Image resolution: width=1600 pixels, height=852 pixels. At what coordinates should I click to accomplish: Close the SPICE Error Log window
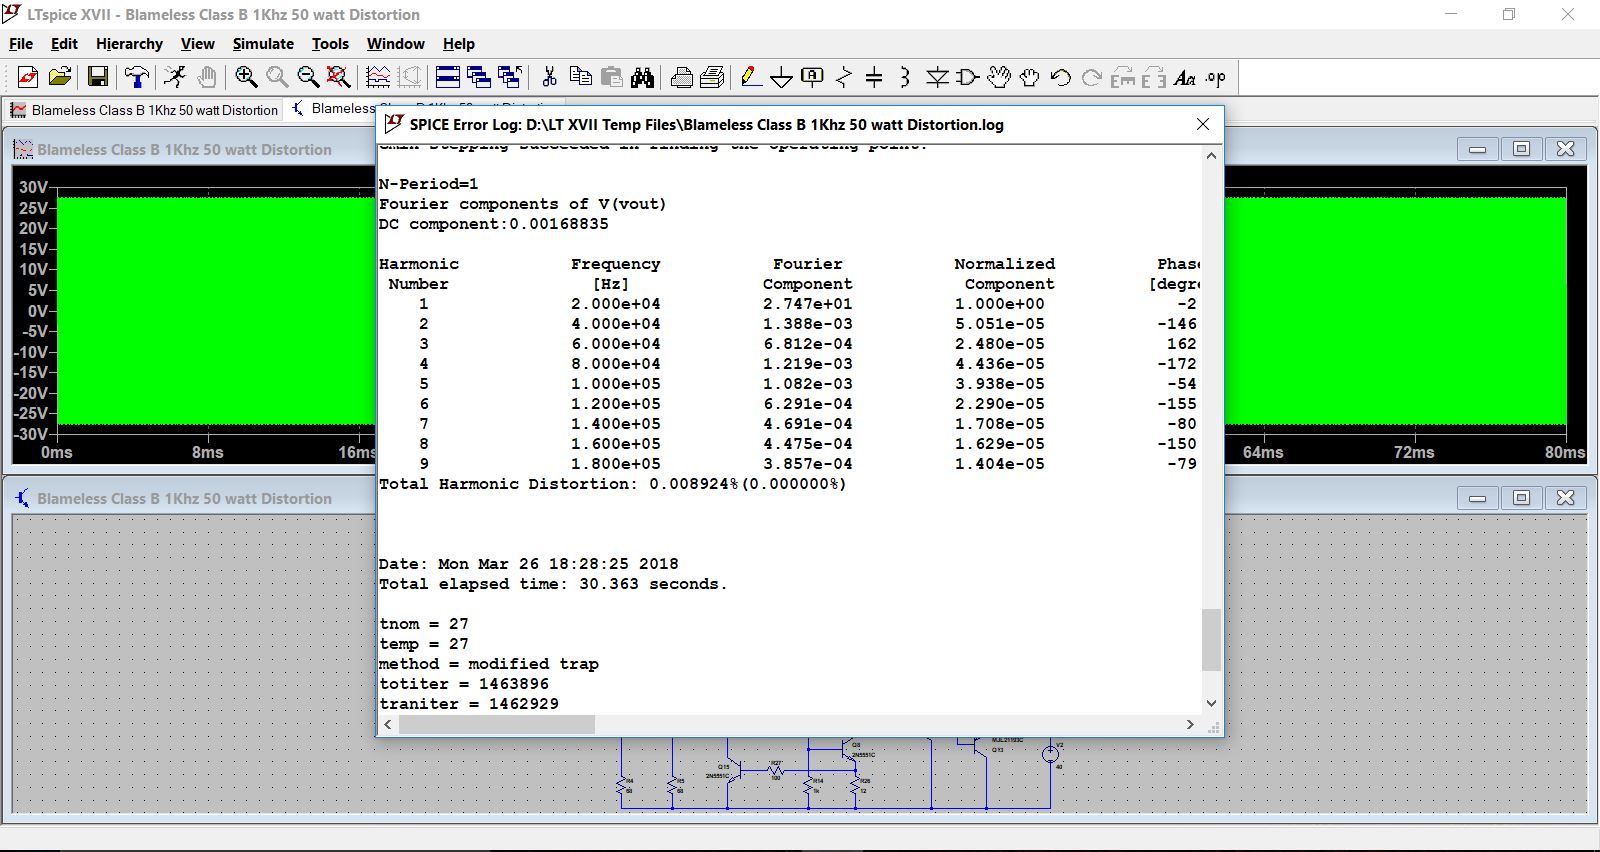pos(1203,124)
